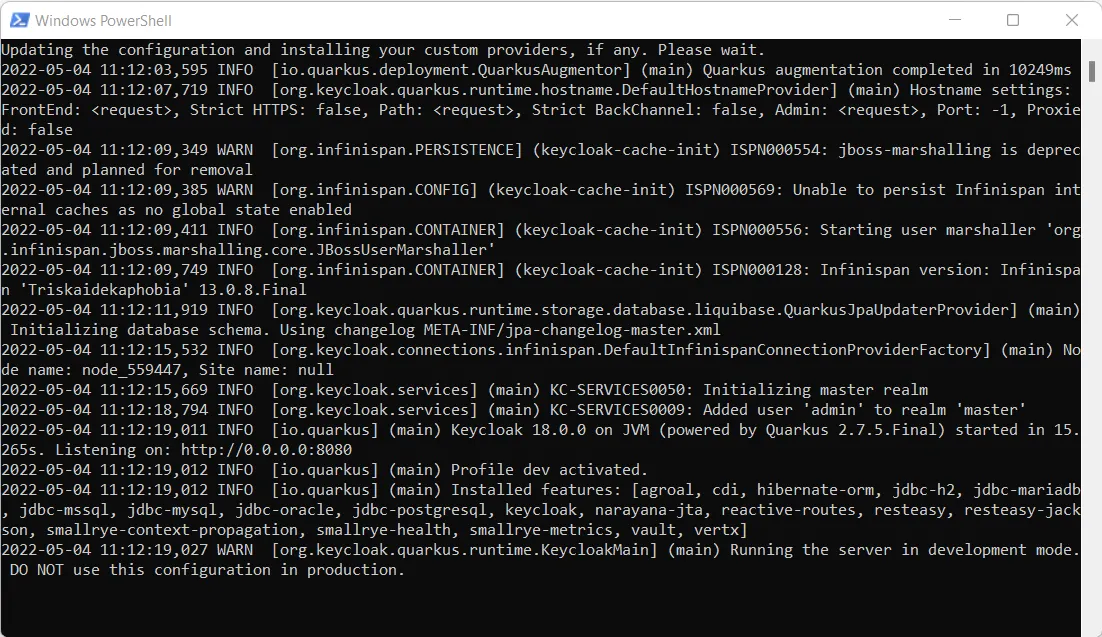Screen dimensions: 1102x637
Task: Click the 'Windows PowerShell' title text
Action: [x=103, y=21]
